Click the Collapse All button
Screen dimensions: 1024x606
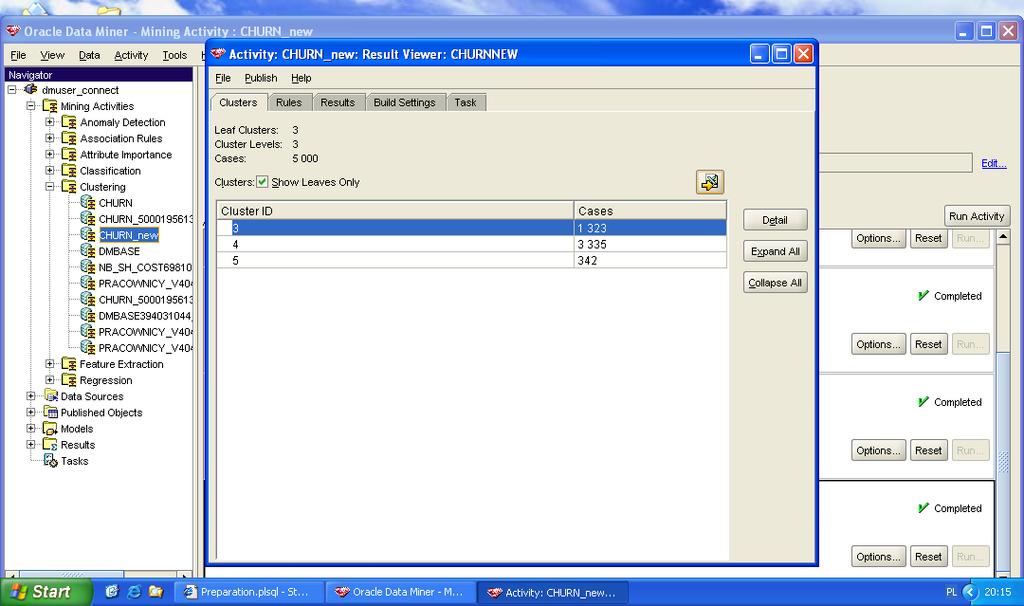(775, 283)
